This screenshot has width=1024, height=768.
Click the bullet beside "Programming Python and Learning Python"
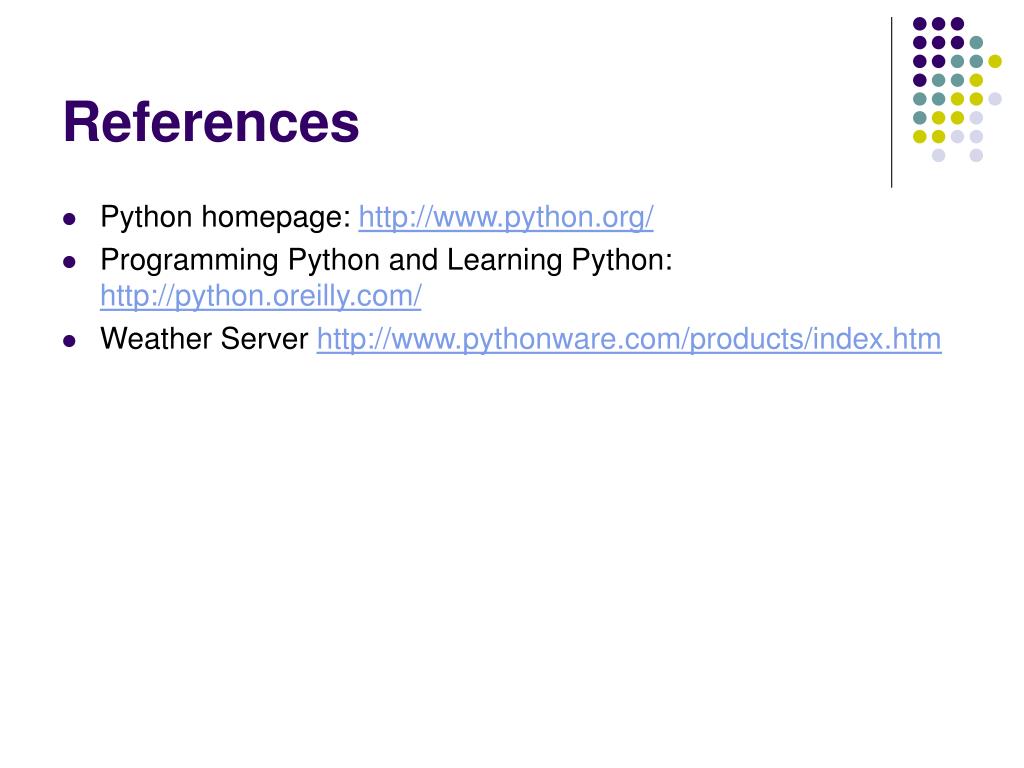[69, 262]
